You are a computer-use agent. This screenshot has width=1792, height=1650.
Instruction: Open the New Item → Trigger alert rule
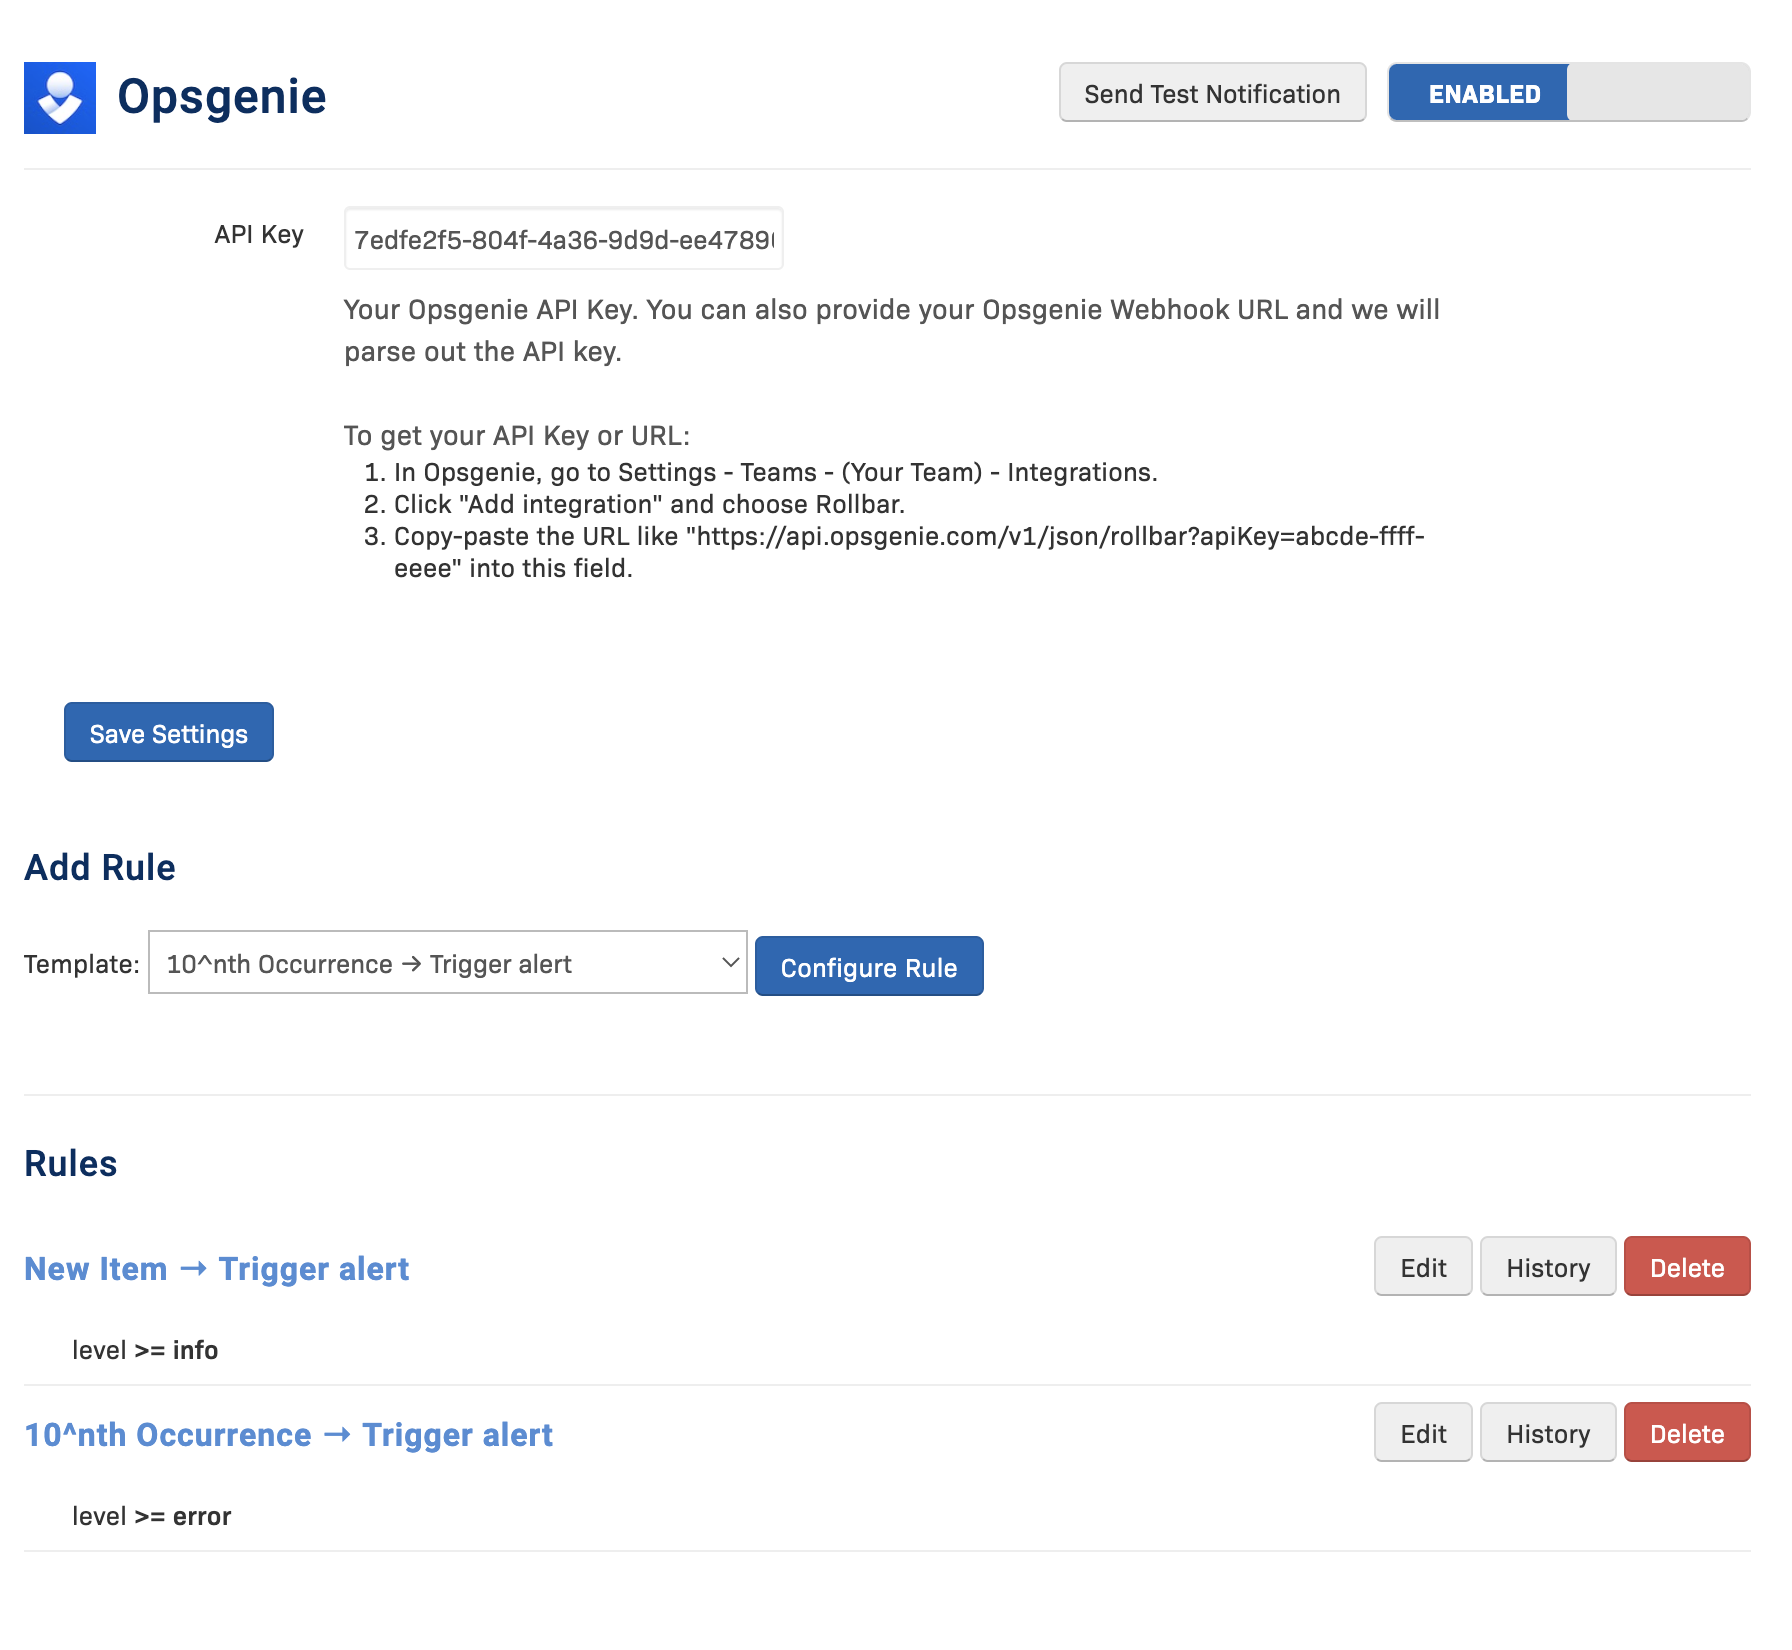pyautogui.click(x=217, y=1268)
